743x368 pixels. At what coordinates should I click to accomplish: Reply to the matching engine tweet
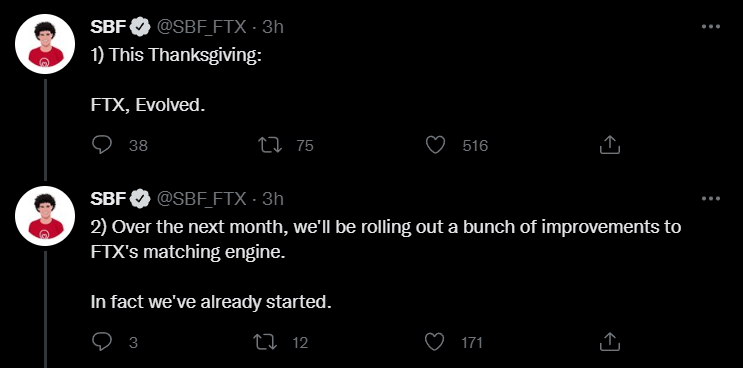101,342
